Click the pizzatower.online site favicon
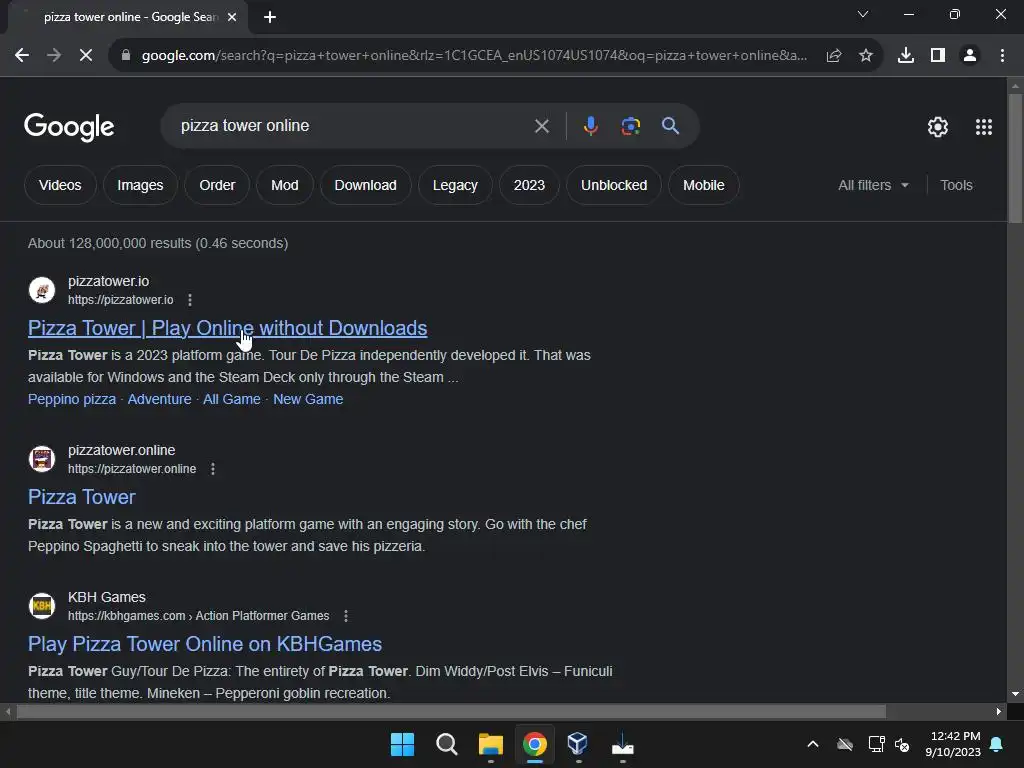The image size is (1024, 768). tap(42, 459)
